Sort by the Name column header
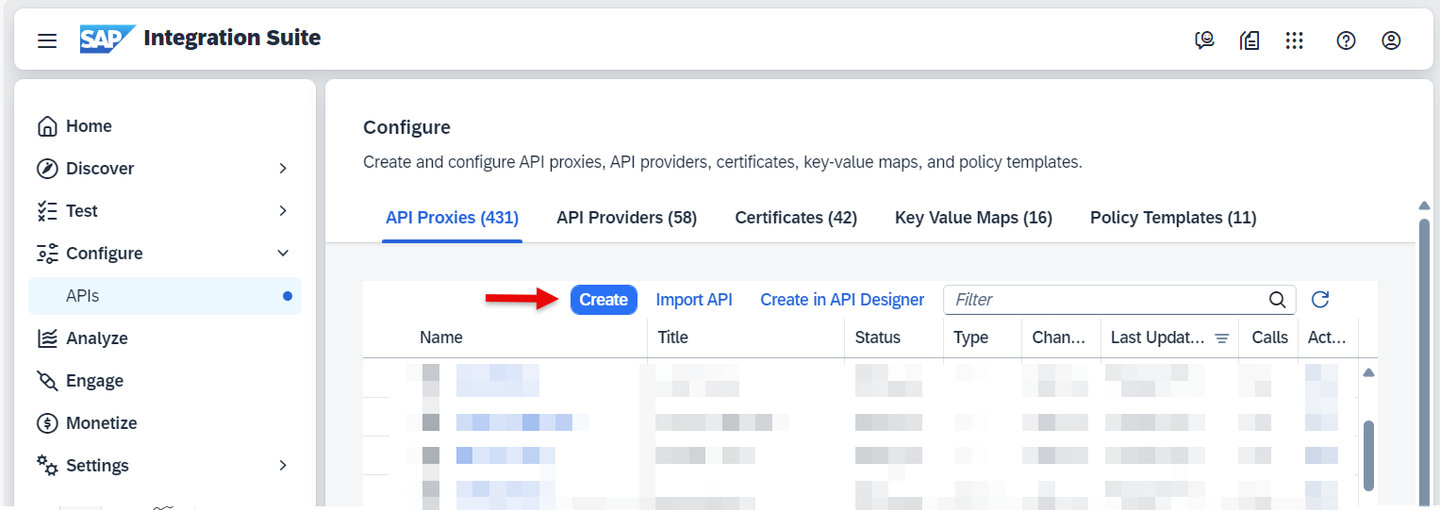The height and width of the screenshot is (510, 1440). coord(441,338)
